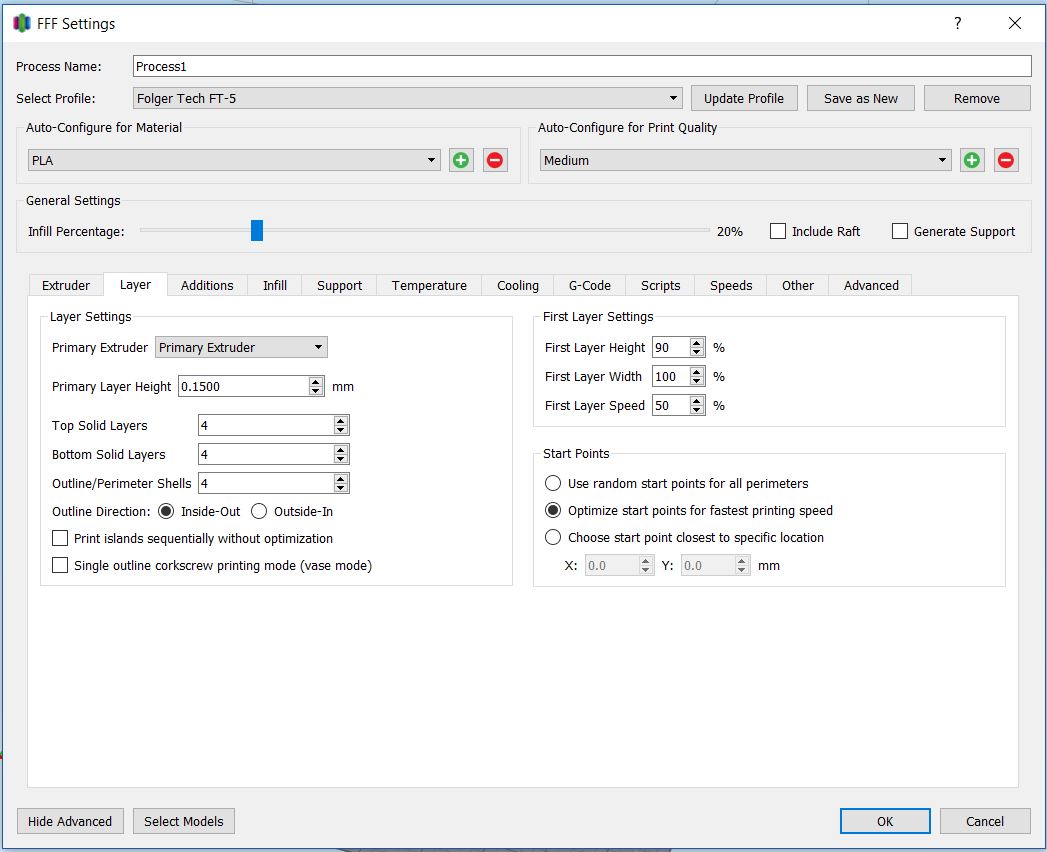Screen dimensions: 1047x852
Task: Add new print quality with green plus
Action: 972,160
